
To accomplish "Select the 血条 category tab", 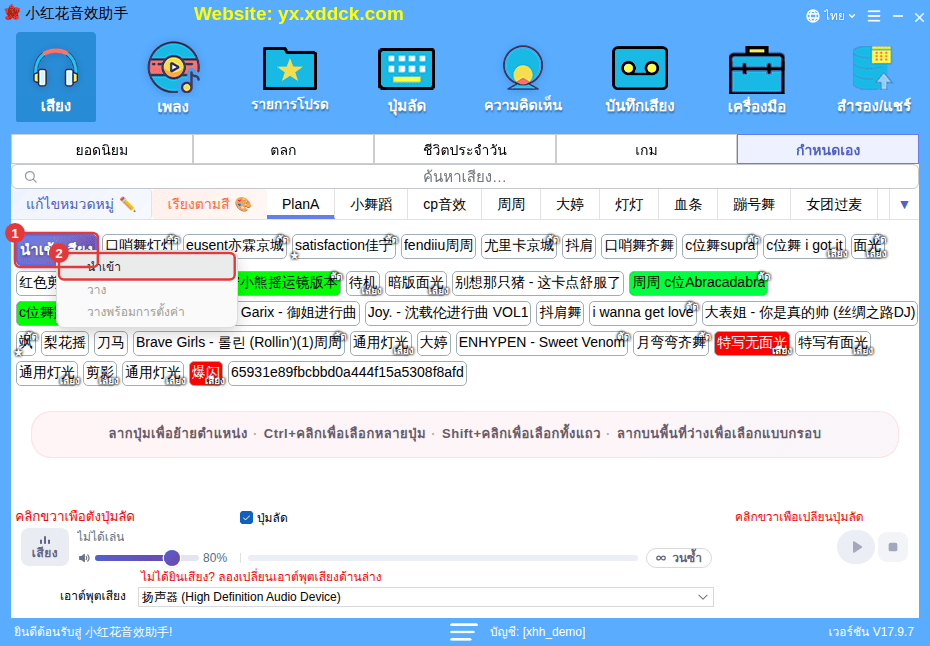I will click(x=688, y=205).
